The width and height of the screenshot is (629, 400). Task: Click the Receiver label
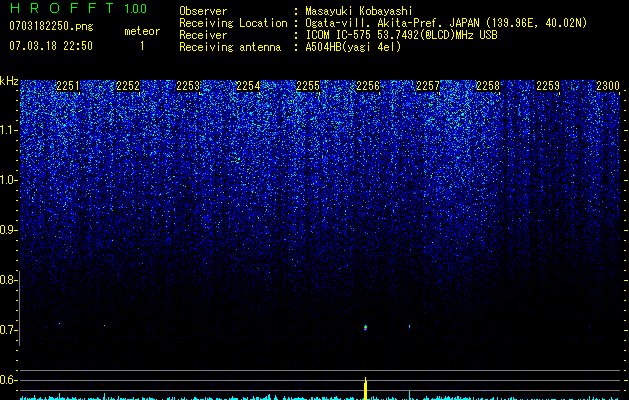pyautogui.click(x=203, y=35)
